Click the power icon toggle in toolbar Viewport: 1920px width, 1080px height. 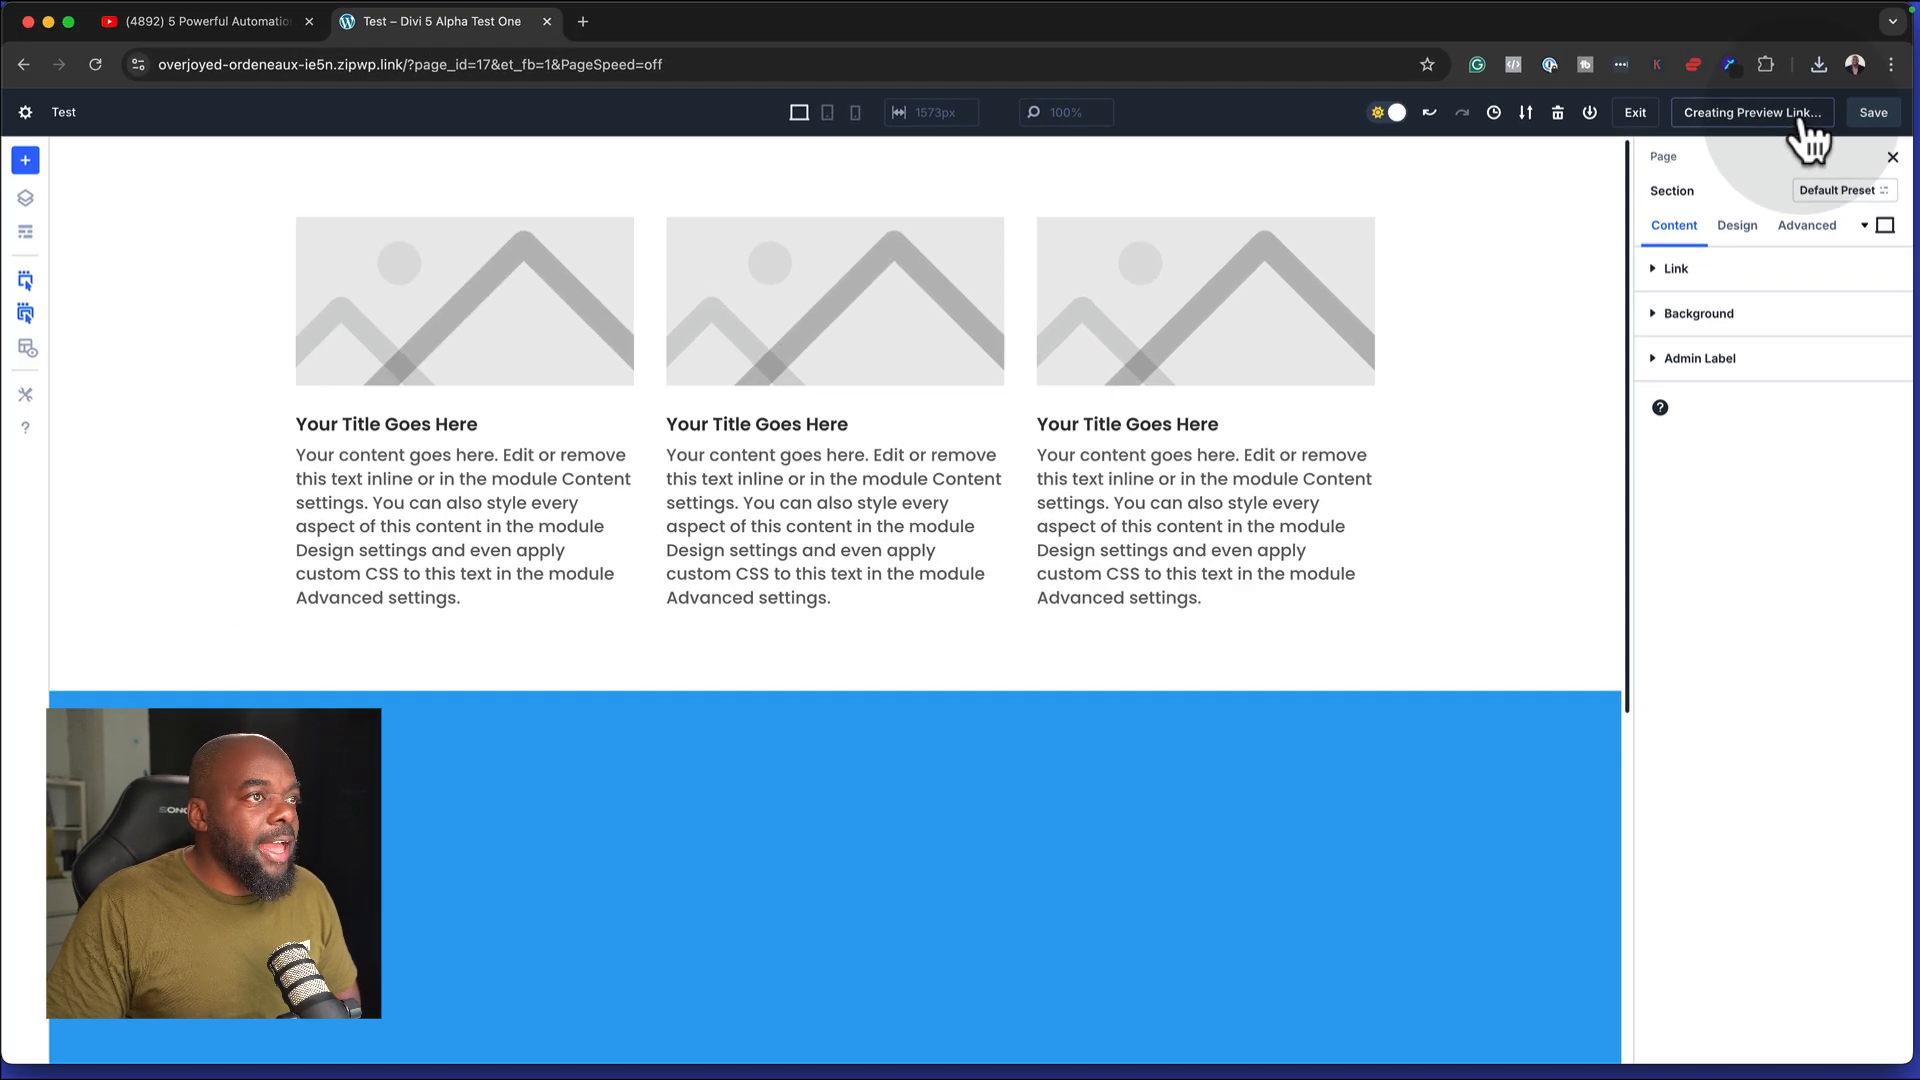[1589, 112]
